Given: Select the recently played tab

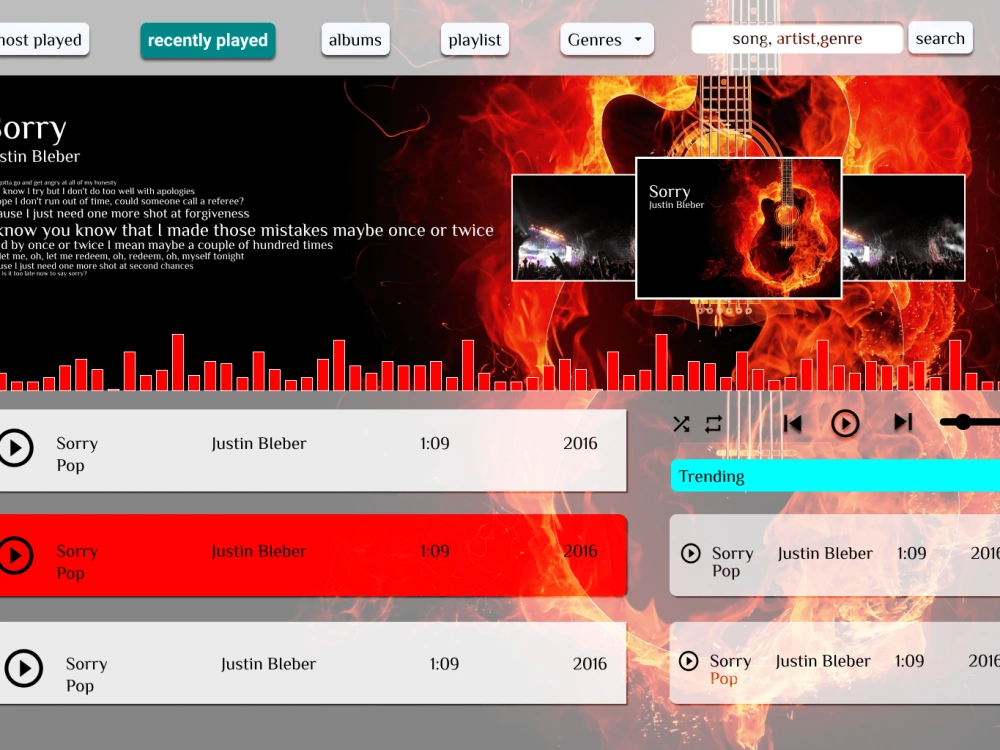Looking at the screenshot, I should (x=208, y=41).
